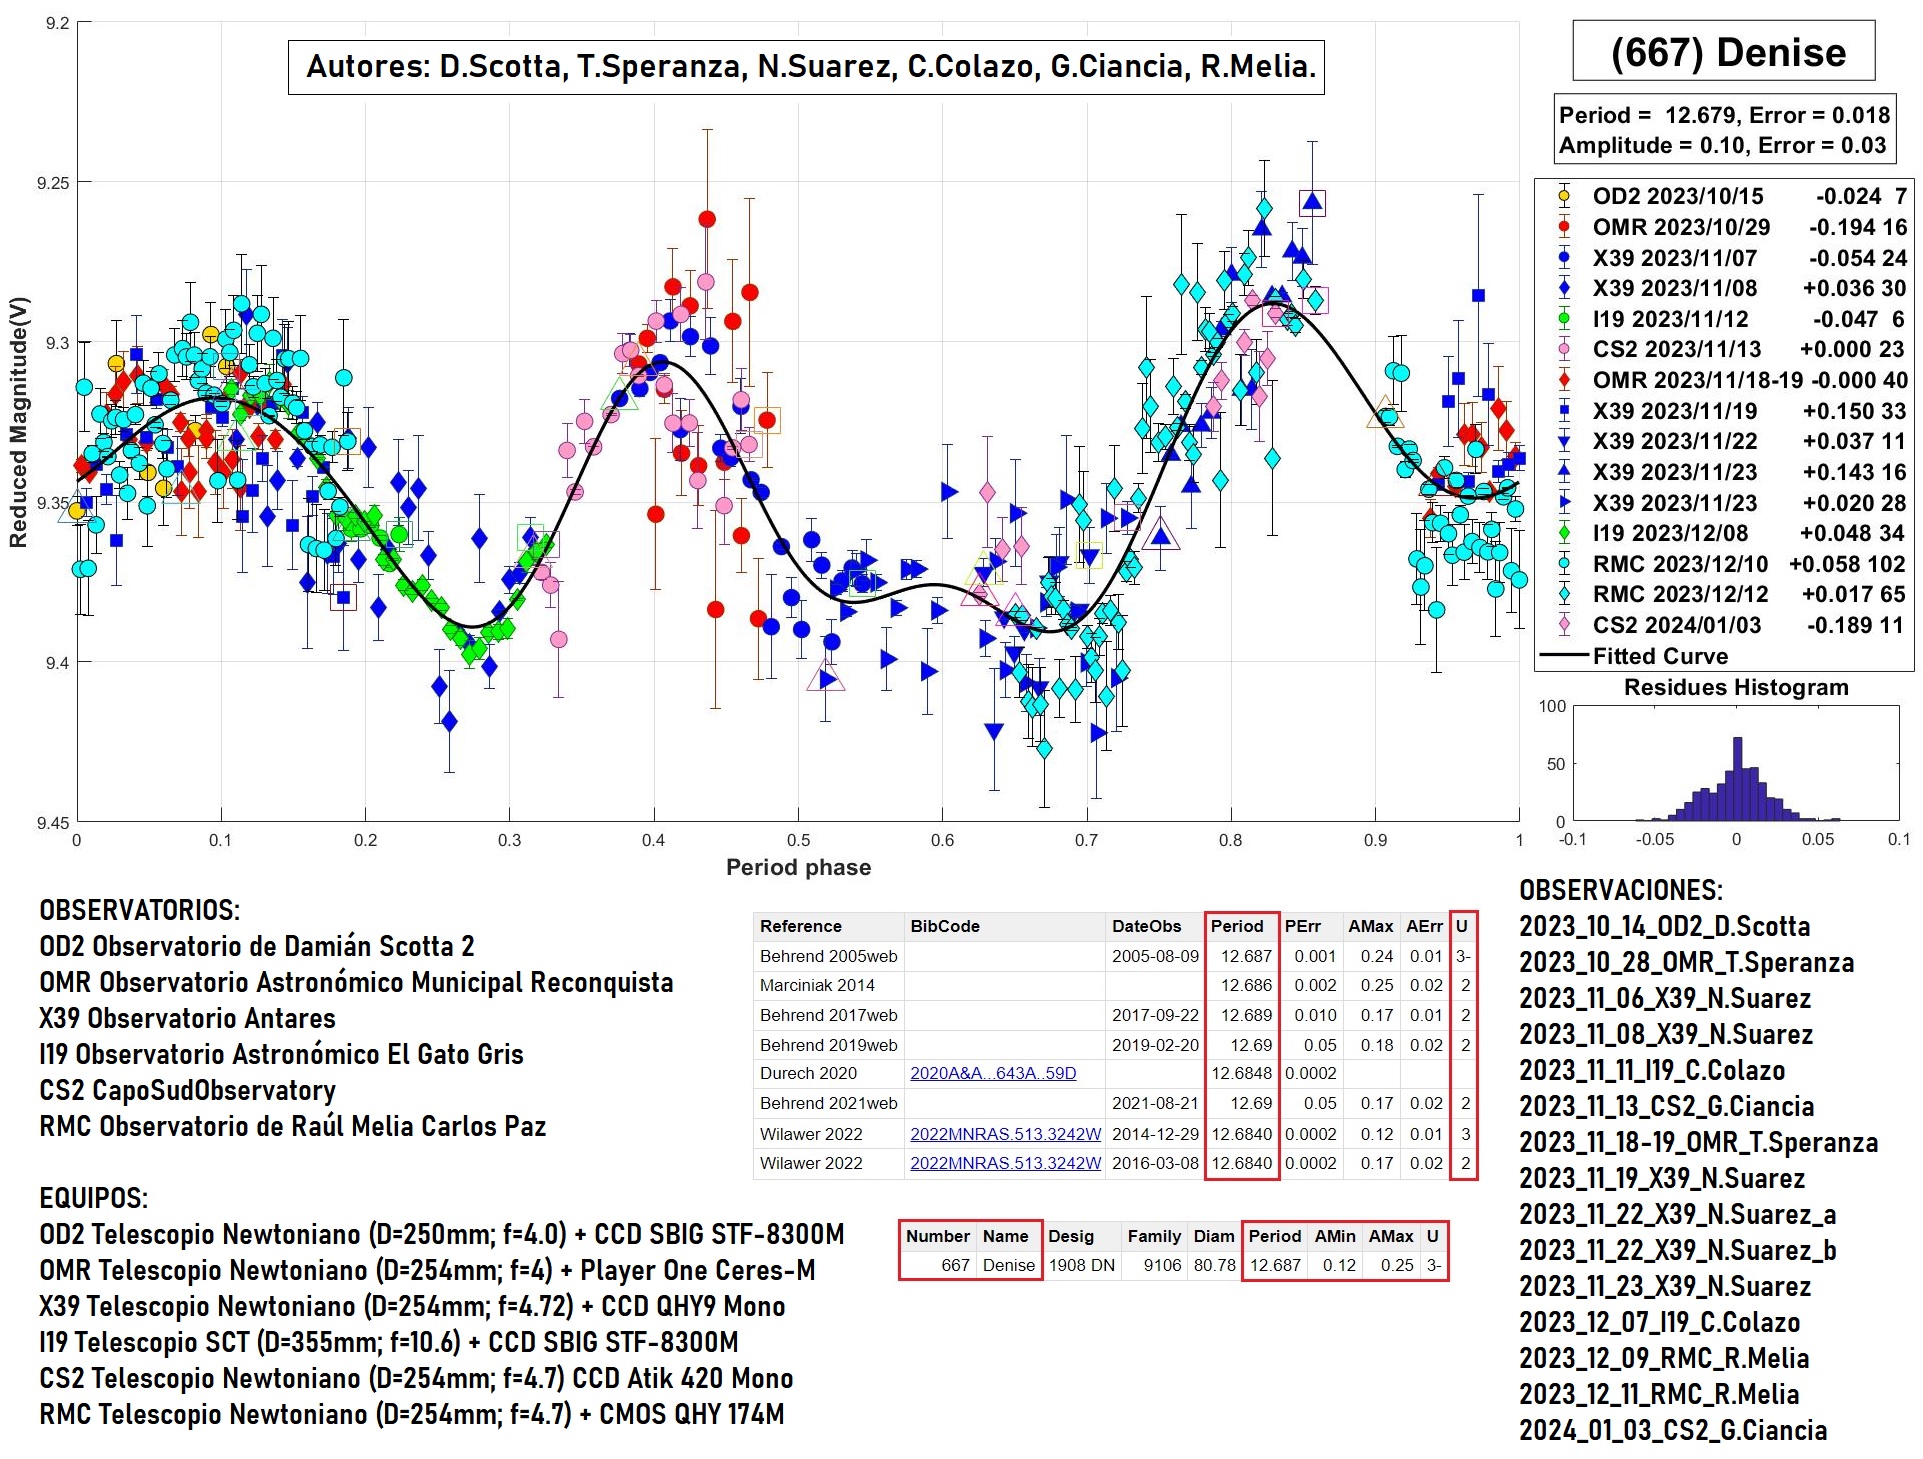Click the EQUIPOS heading
This screenshot has width=1923, height=1459.
pyautogui.click(x=93, y=1198)
